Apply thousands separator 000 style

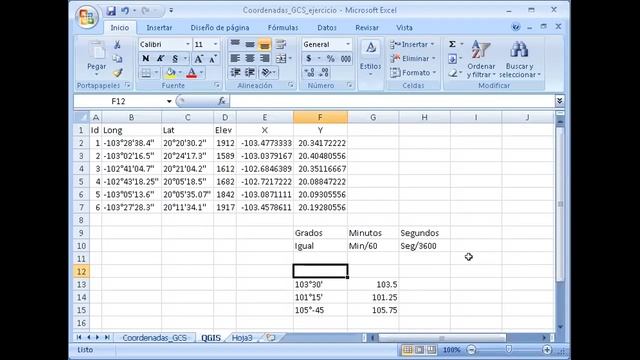(x=346, y=58)
